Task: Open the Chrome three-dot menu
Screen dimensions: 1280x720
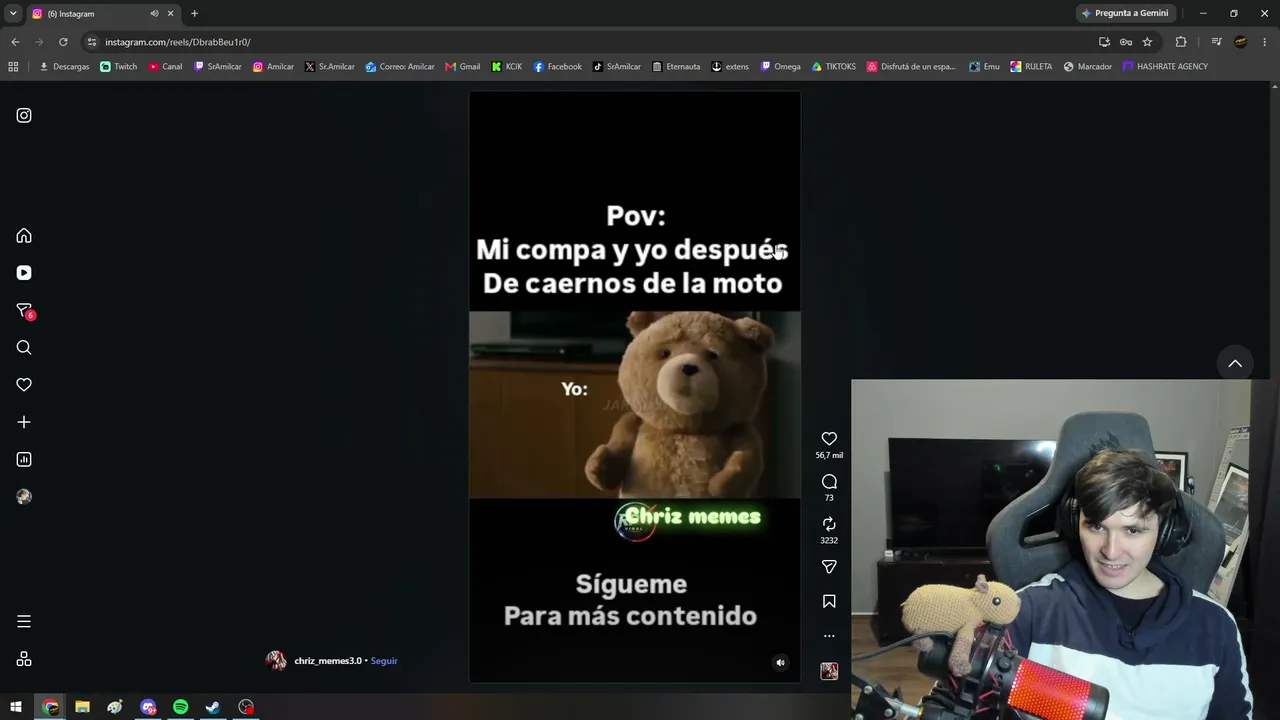Action: pyautogui.click(x=1266, y=42)
